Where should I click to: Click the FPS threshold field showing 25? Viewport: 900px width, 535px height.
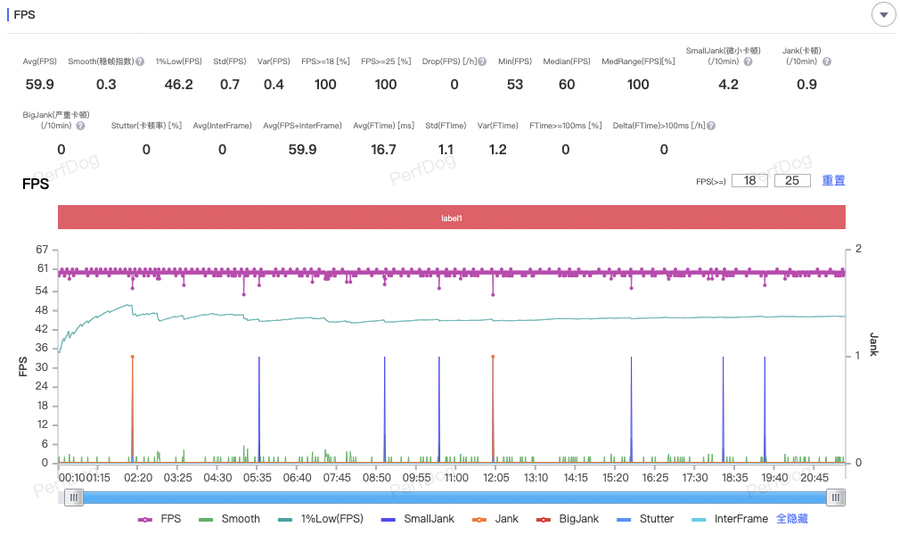point(791,181)
